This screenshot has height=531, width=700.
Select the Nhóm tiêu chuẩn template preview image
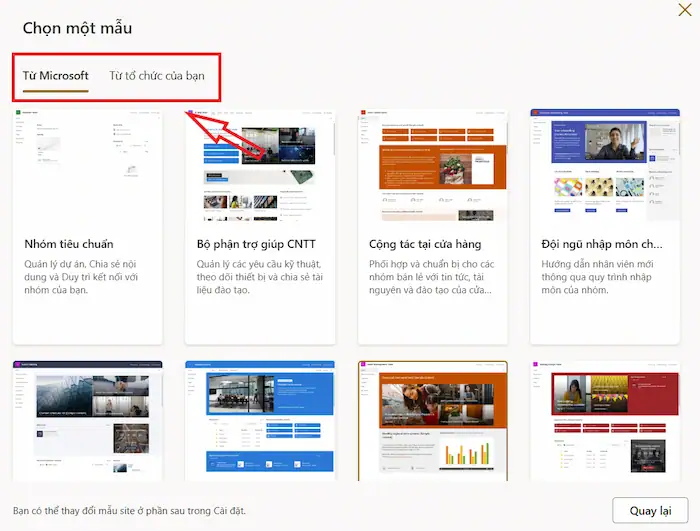pos(87,165)
